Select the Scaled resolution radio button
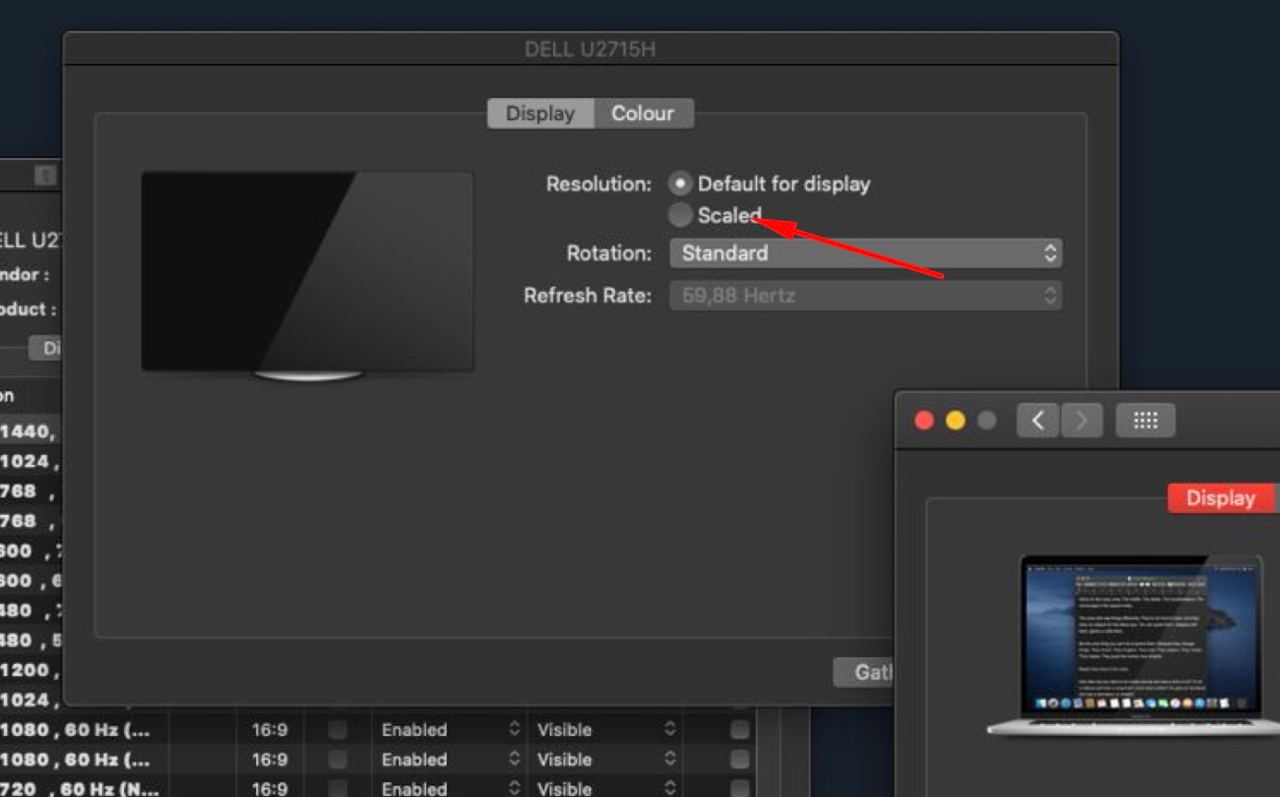The image size is (1280, 797). click(680, 214)
